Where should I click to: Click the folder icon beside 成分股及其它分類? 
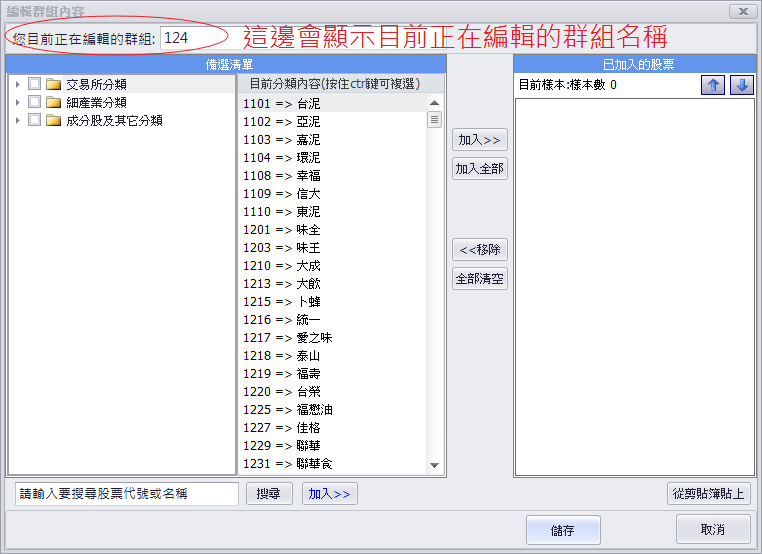pos(53,120)
